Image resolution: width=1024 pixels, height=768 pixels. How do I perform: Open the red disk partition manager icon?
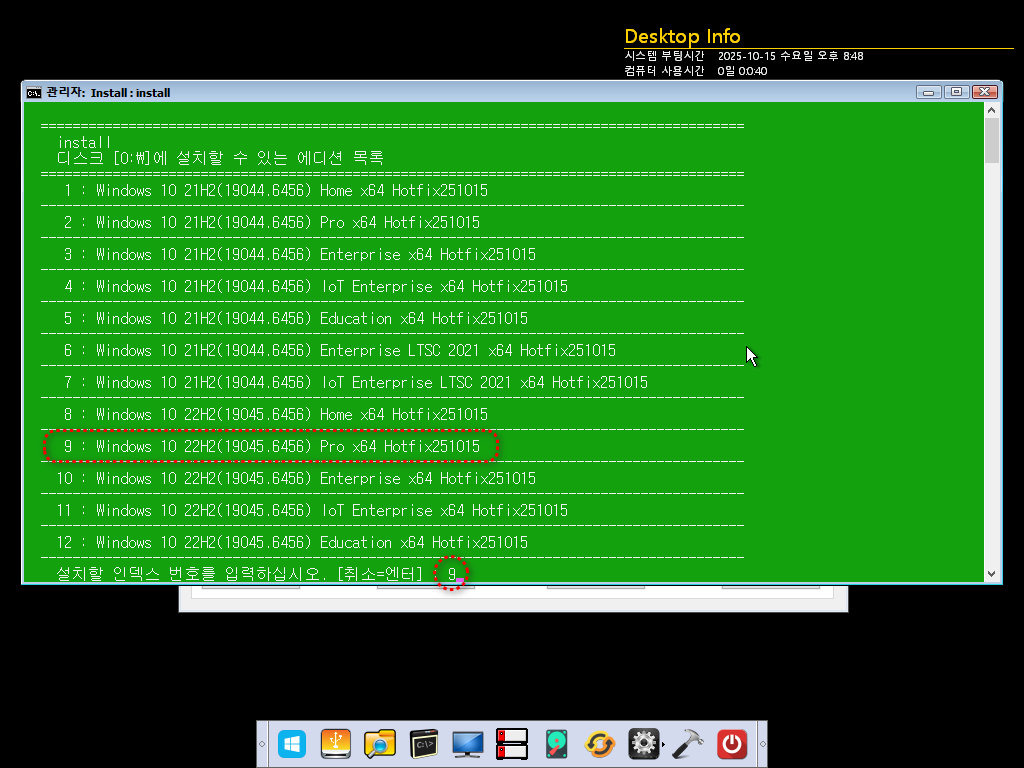pos(511,744)
